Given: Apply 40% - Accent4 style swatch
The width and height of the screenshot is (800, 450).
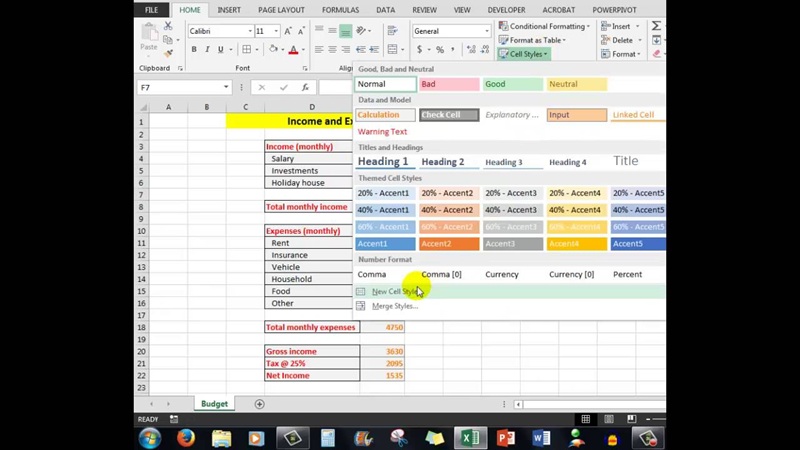Looking at the screenshot, I should coord(577,210).
